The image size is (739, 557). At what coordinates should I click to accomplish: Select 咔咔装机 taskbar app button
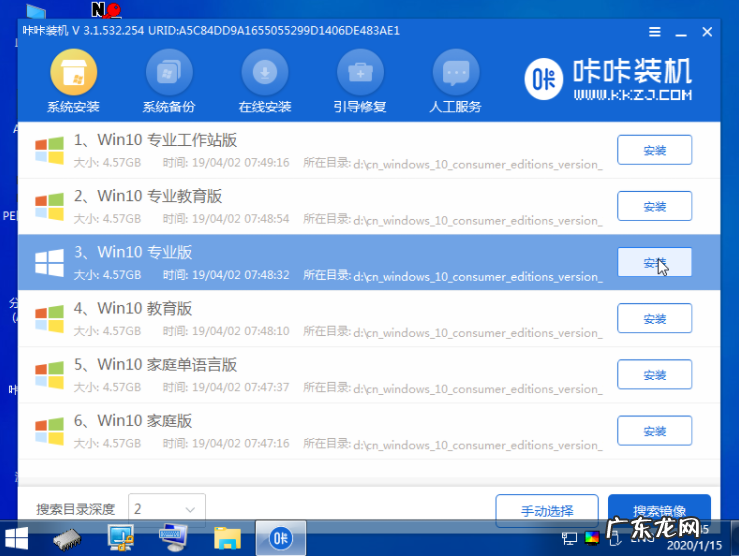281,538
